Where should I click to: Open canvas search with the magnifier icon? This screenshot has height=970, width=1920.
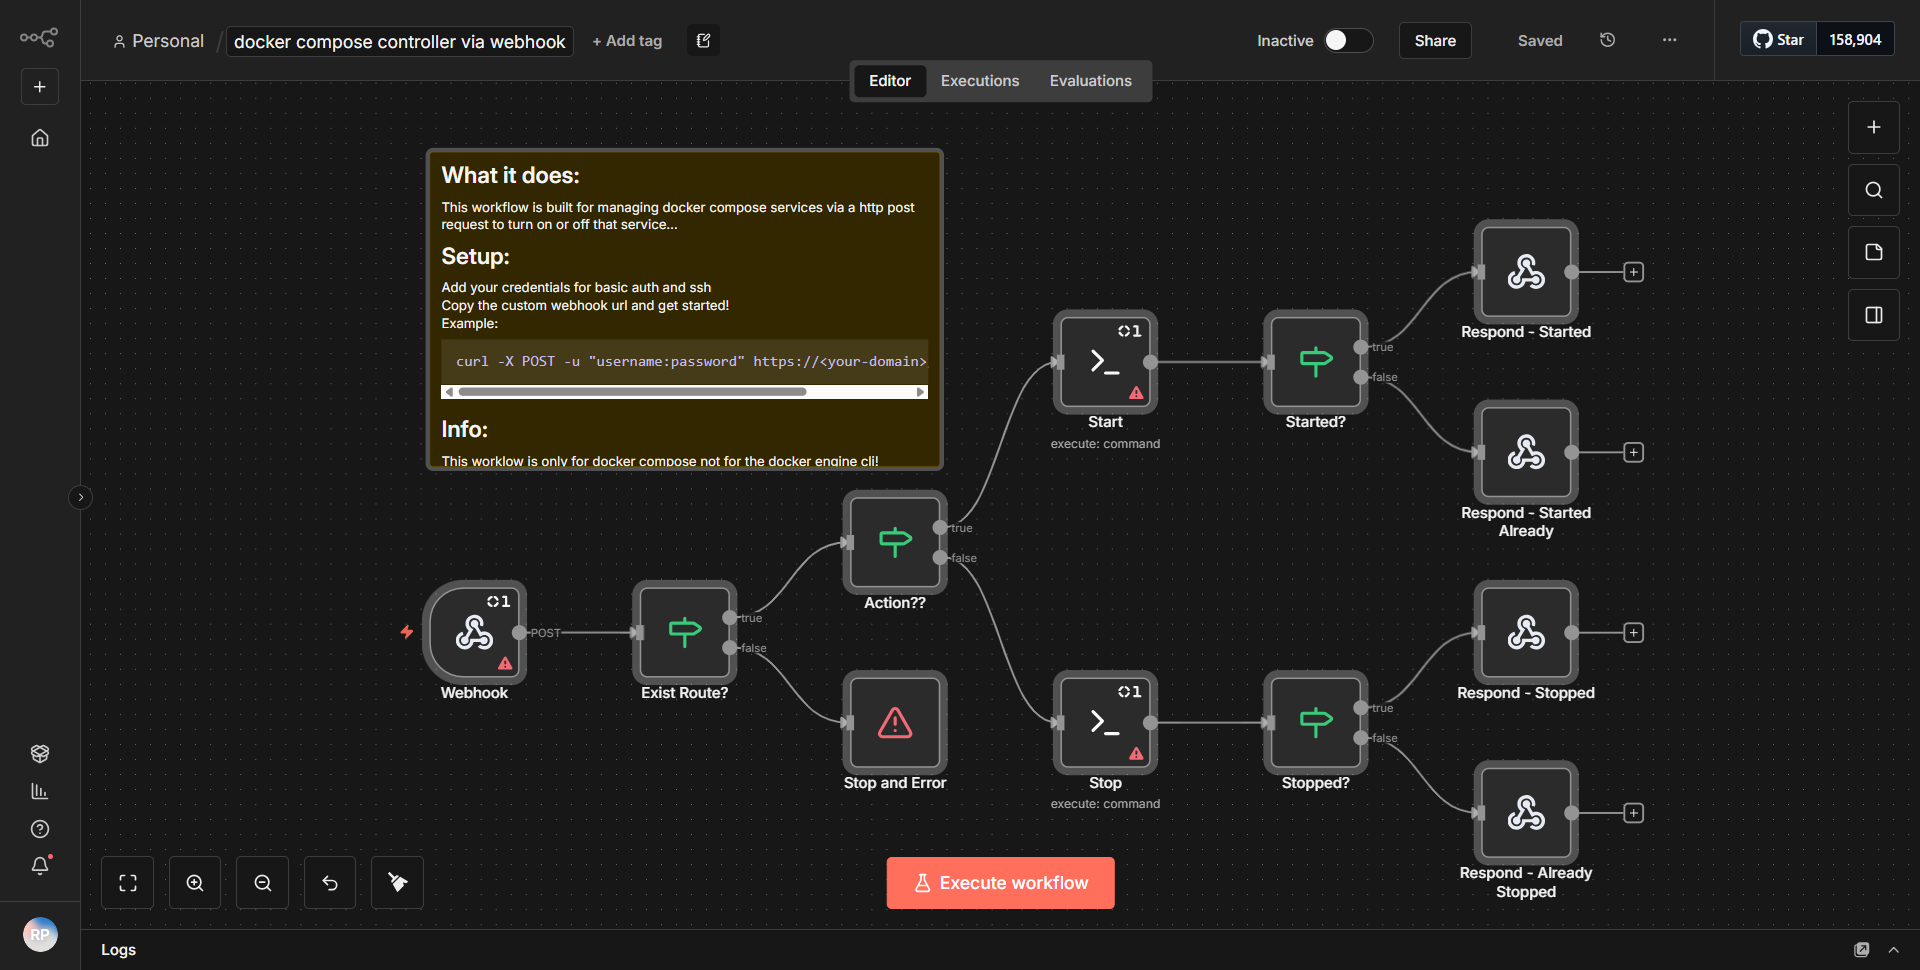point(1872,189)
